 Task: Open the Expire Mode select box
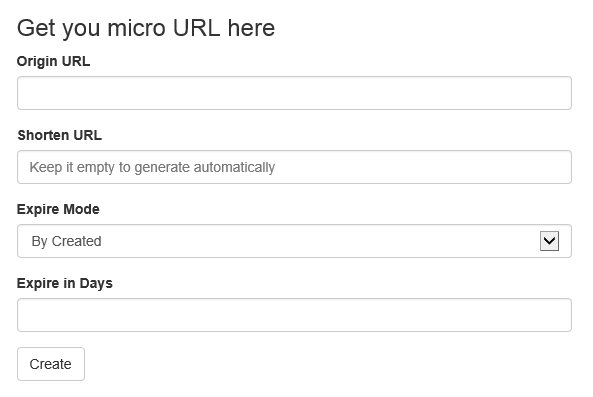tap(294, 241)
